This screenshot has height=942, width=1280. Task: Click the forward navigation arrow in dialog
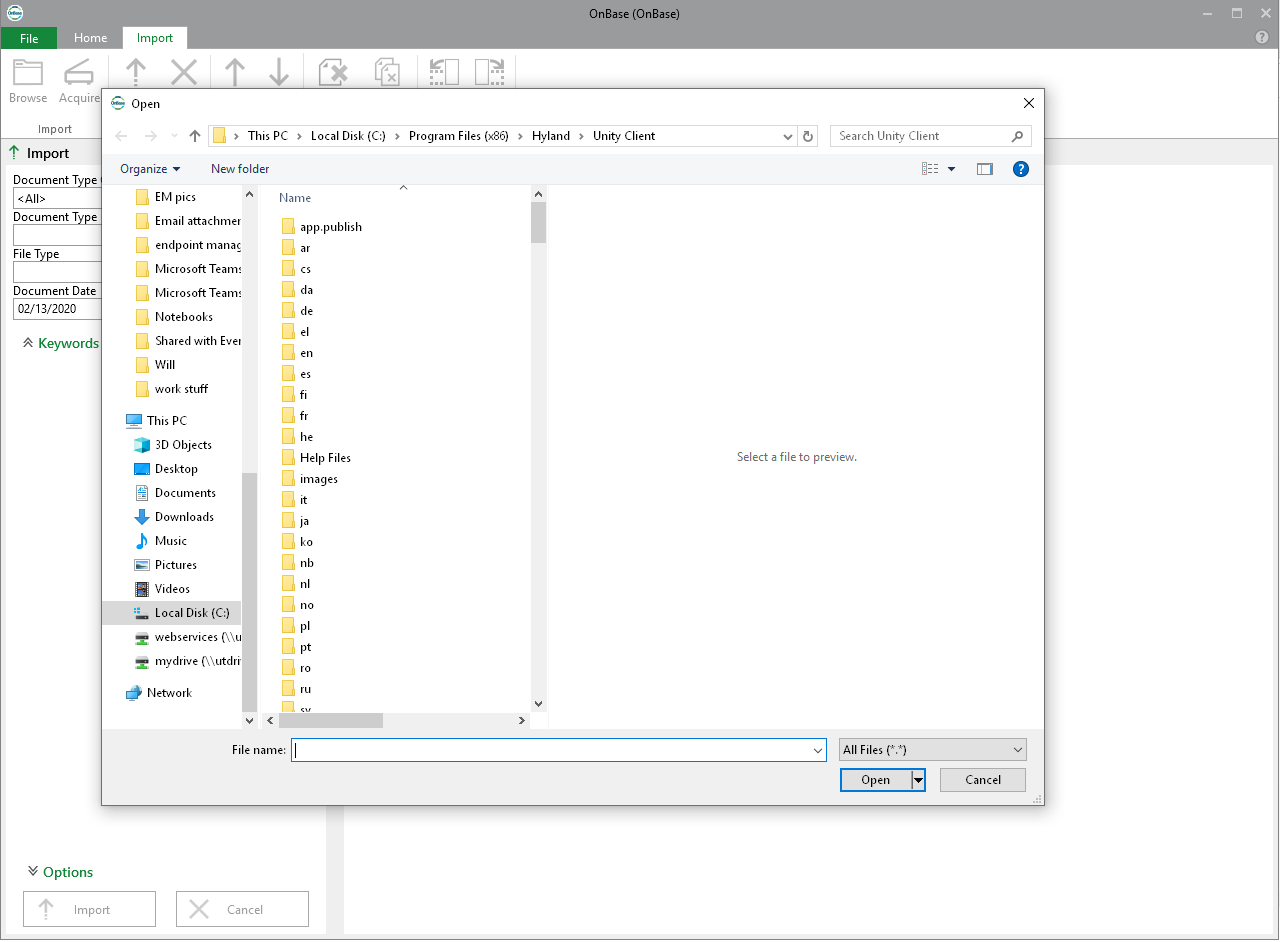151,136
